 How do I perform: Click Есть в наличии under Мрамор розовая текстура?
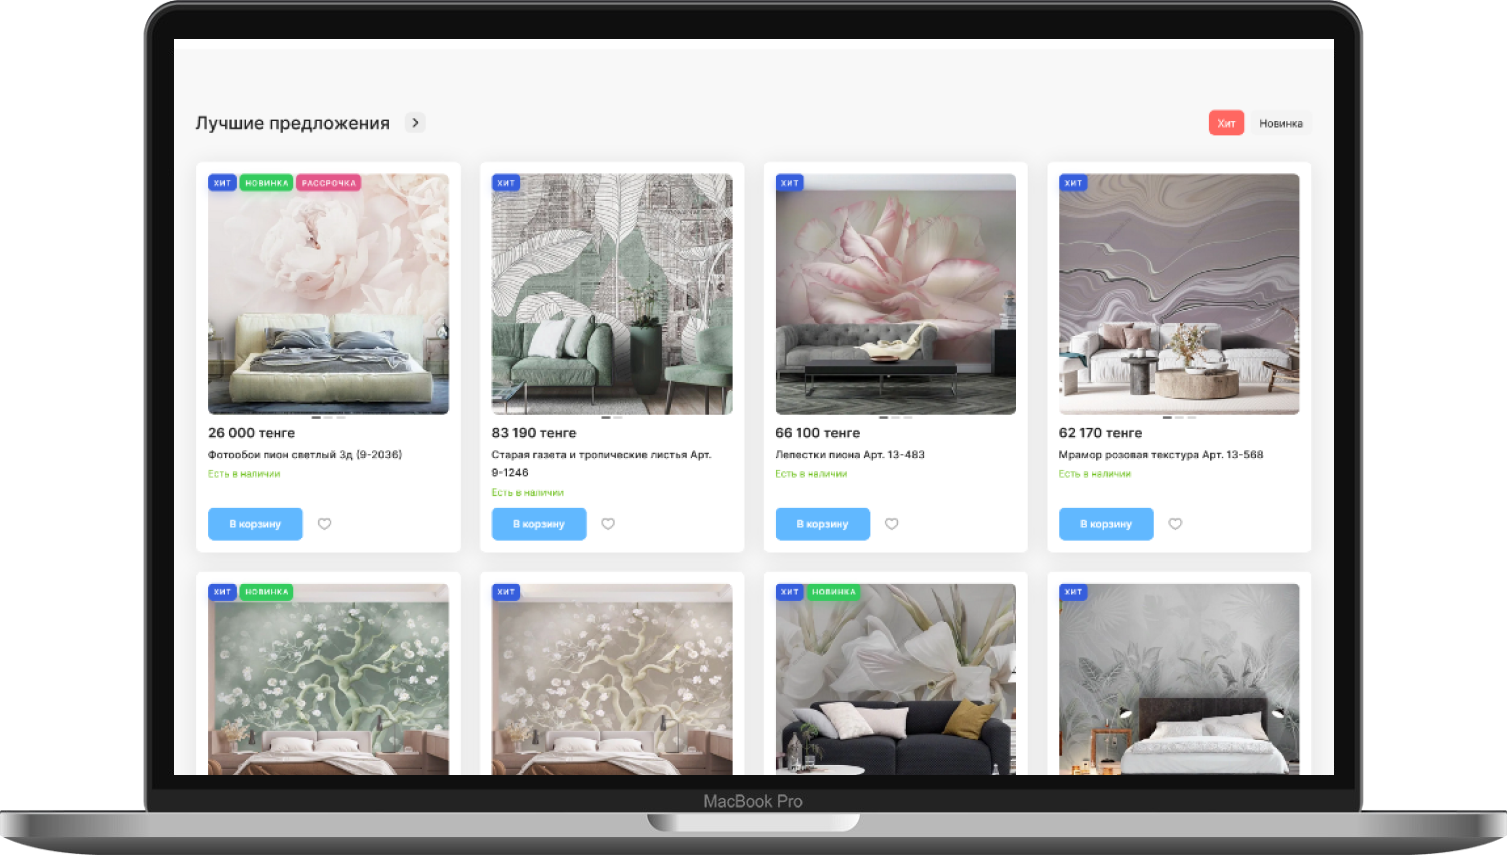(1095, 474)
